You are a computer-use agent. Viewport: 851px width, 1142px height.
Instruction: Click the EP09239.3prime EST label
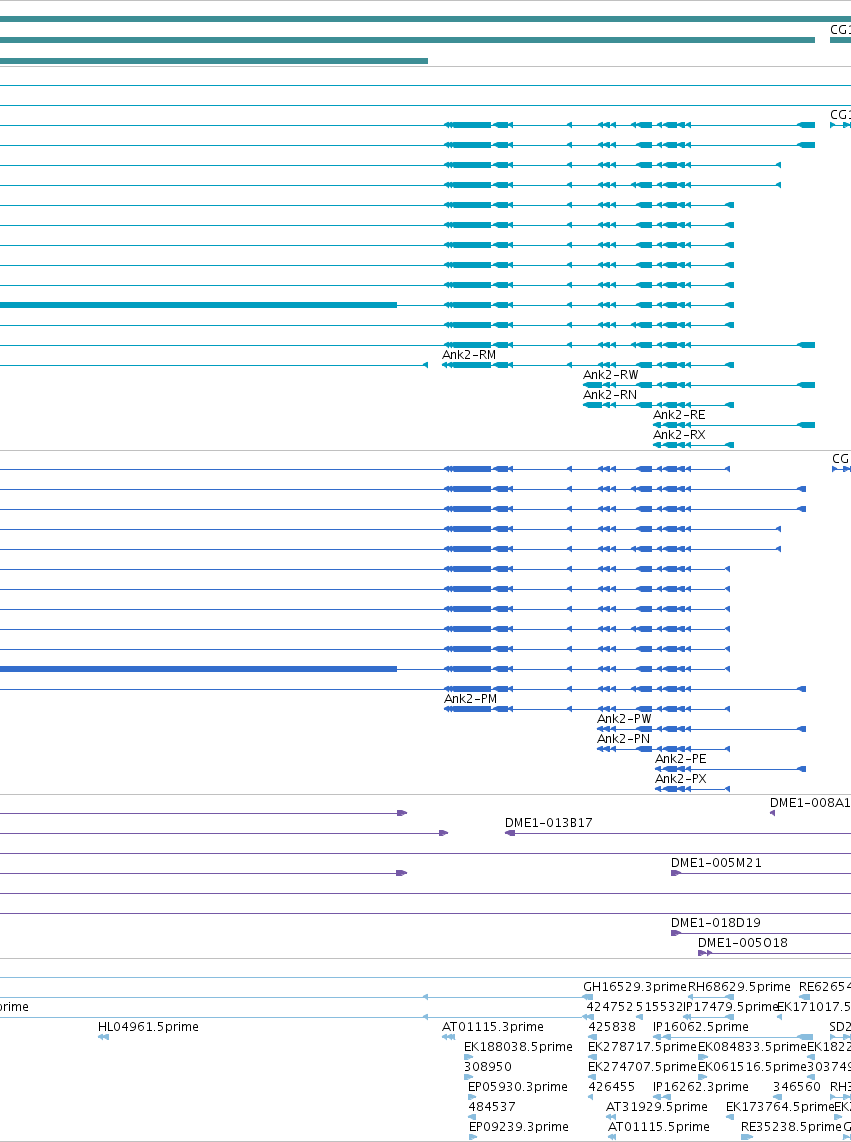519,1127
